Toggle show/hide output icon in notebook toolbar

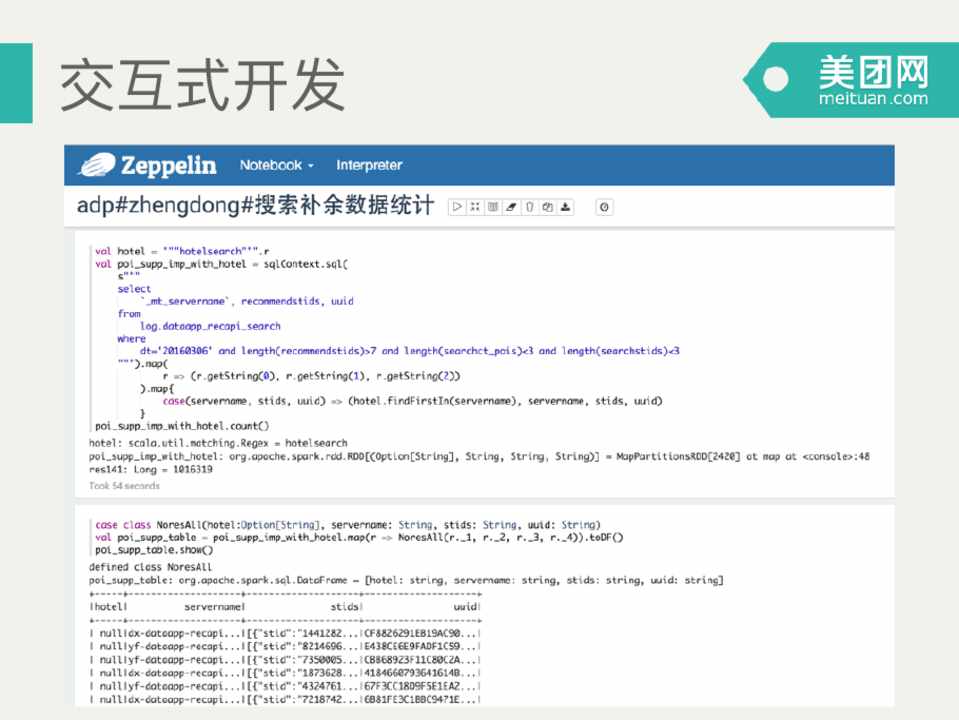tap(492, 207)
